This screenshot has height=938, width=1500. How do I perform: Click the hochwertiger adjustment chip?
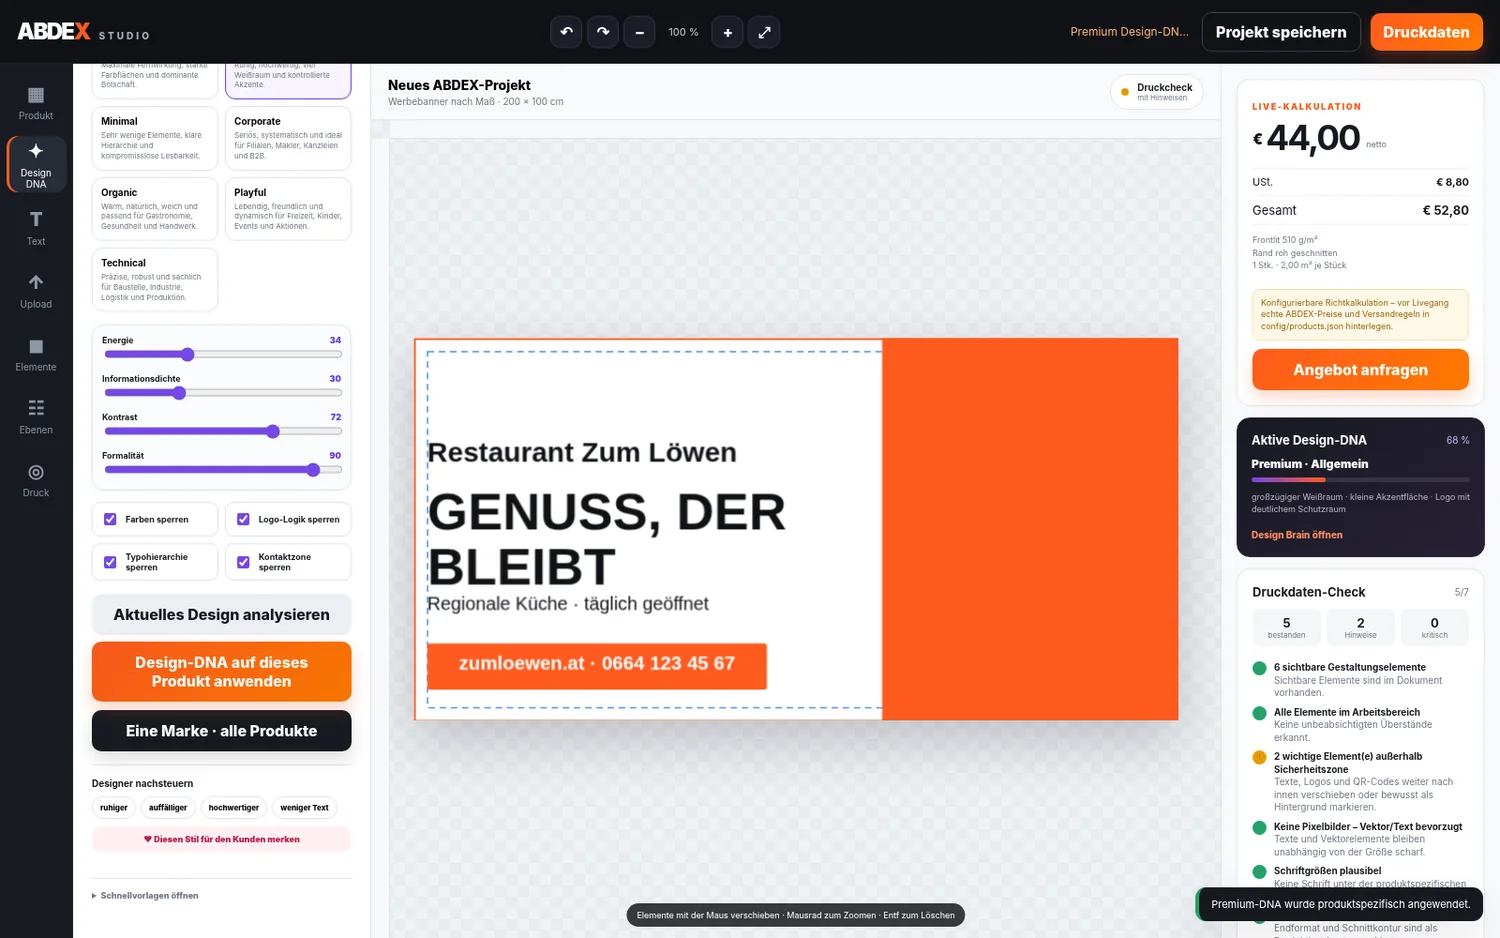(x=234, y=808)
